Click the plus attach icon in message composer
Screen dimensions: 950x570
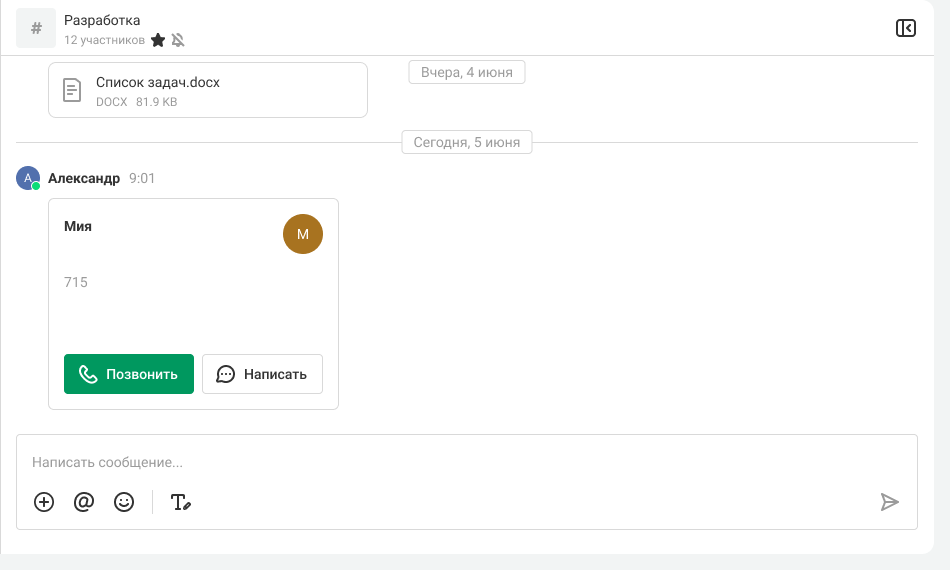[x=44, y=502]
